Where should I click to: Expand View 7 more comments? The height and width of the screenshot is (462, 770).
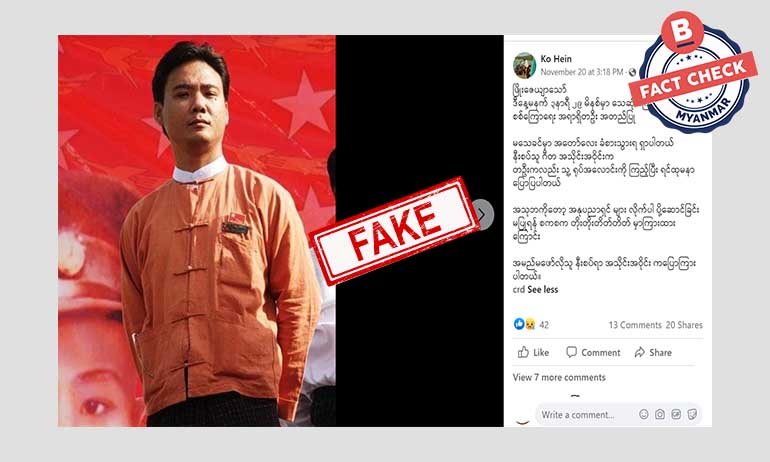pyautogui.click(x=559, y=378)
